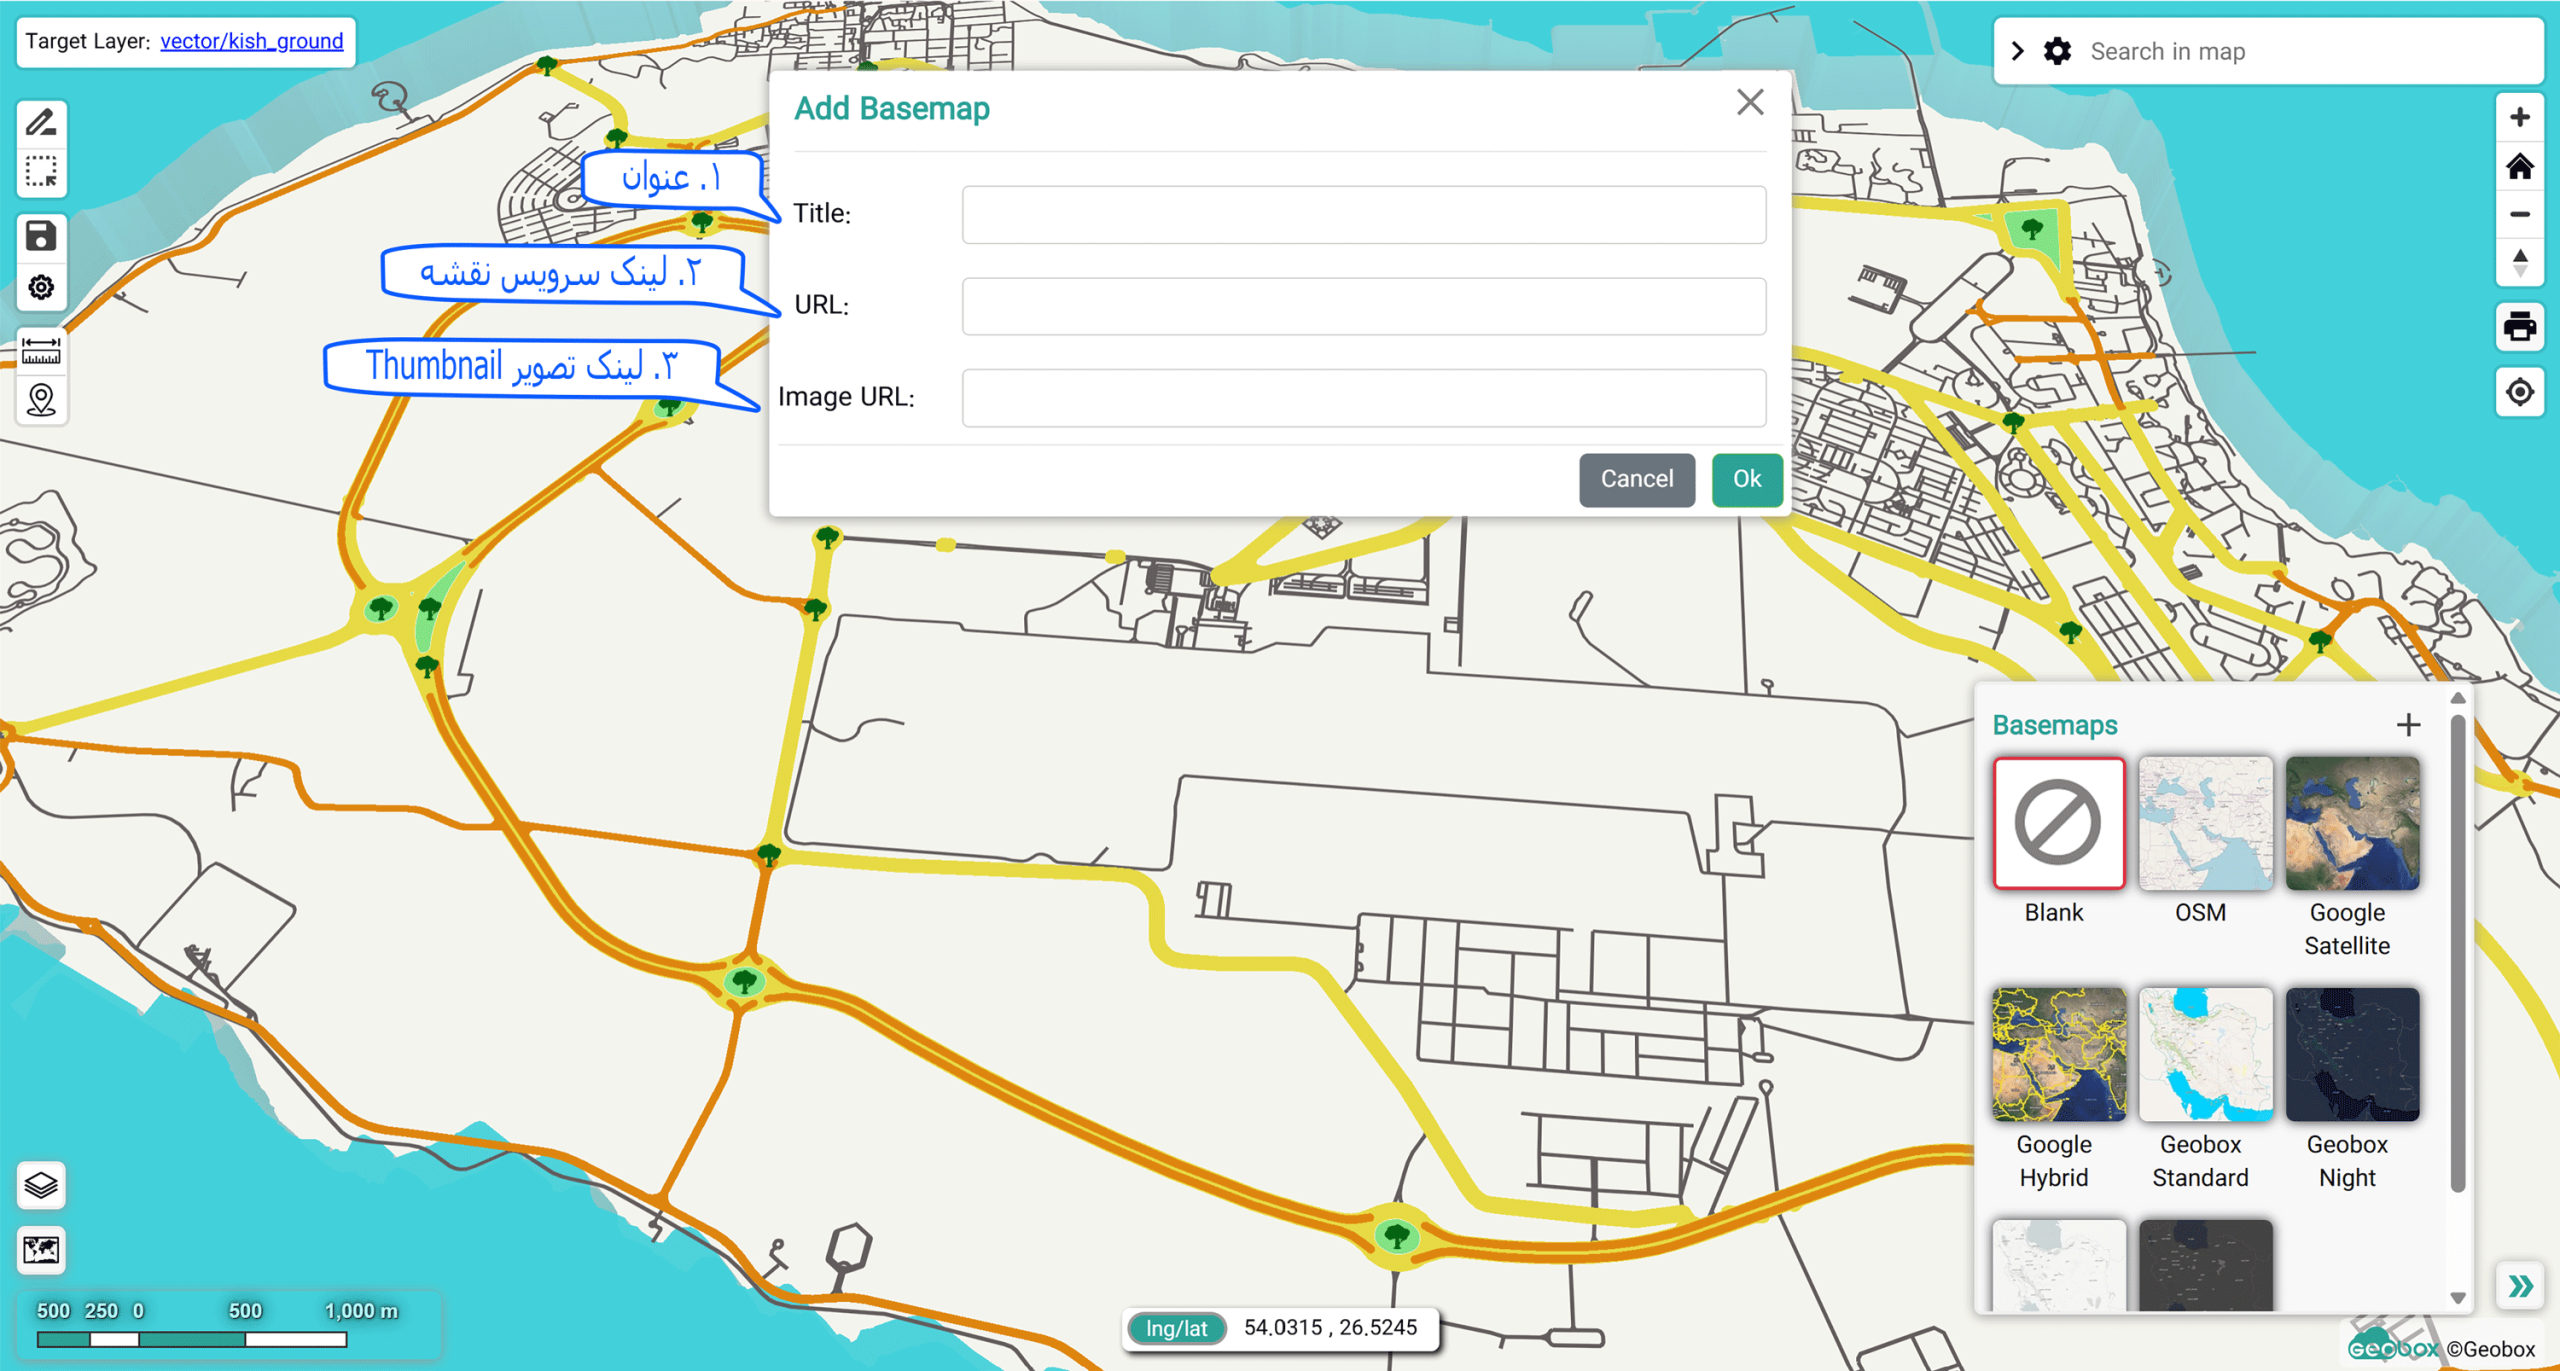Viewport: 2560px width, 1371px height.
Task: Open the print map tool
Action: pos(2519,327)
